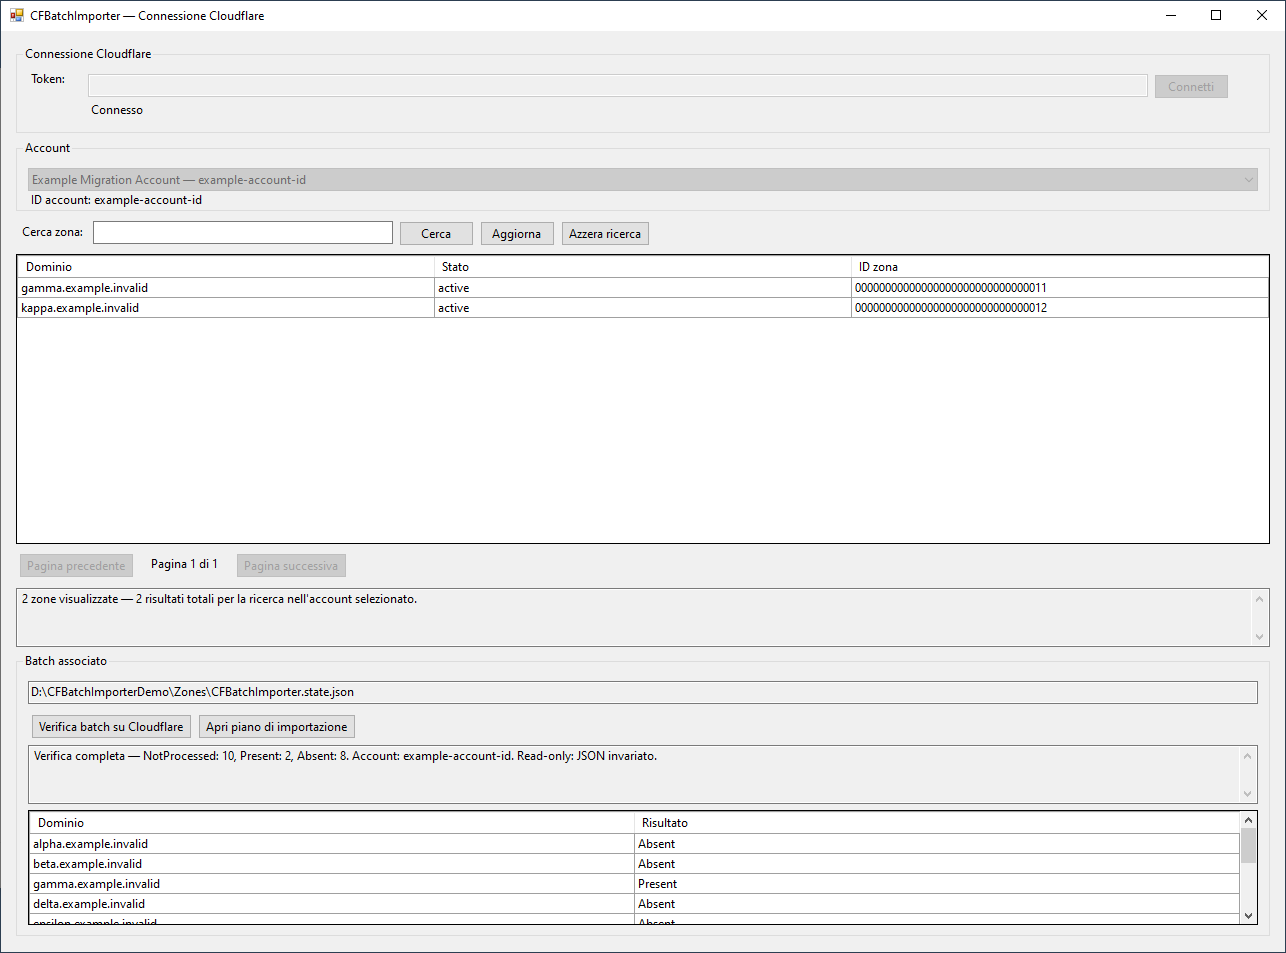Viewport: 1286px width, 953px height.
Task: Click the verification message scroll-up arrow
Action: coord(1247,756)
